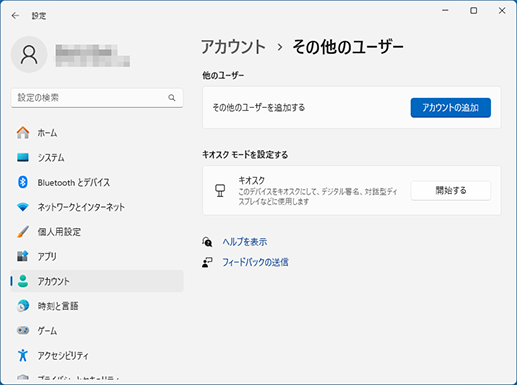Image resolution: width=517 pixels, height=385 pixels.
Task: Click the 開始する kiosk button
Action: click(450, 191)
